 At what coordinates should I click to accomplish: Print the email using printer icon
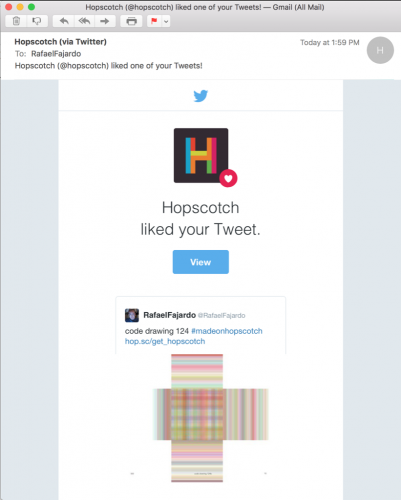(x=132, y=21)
